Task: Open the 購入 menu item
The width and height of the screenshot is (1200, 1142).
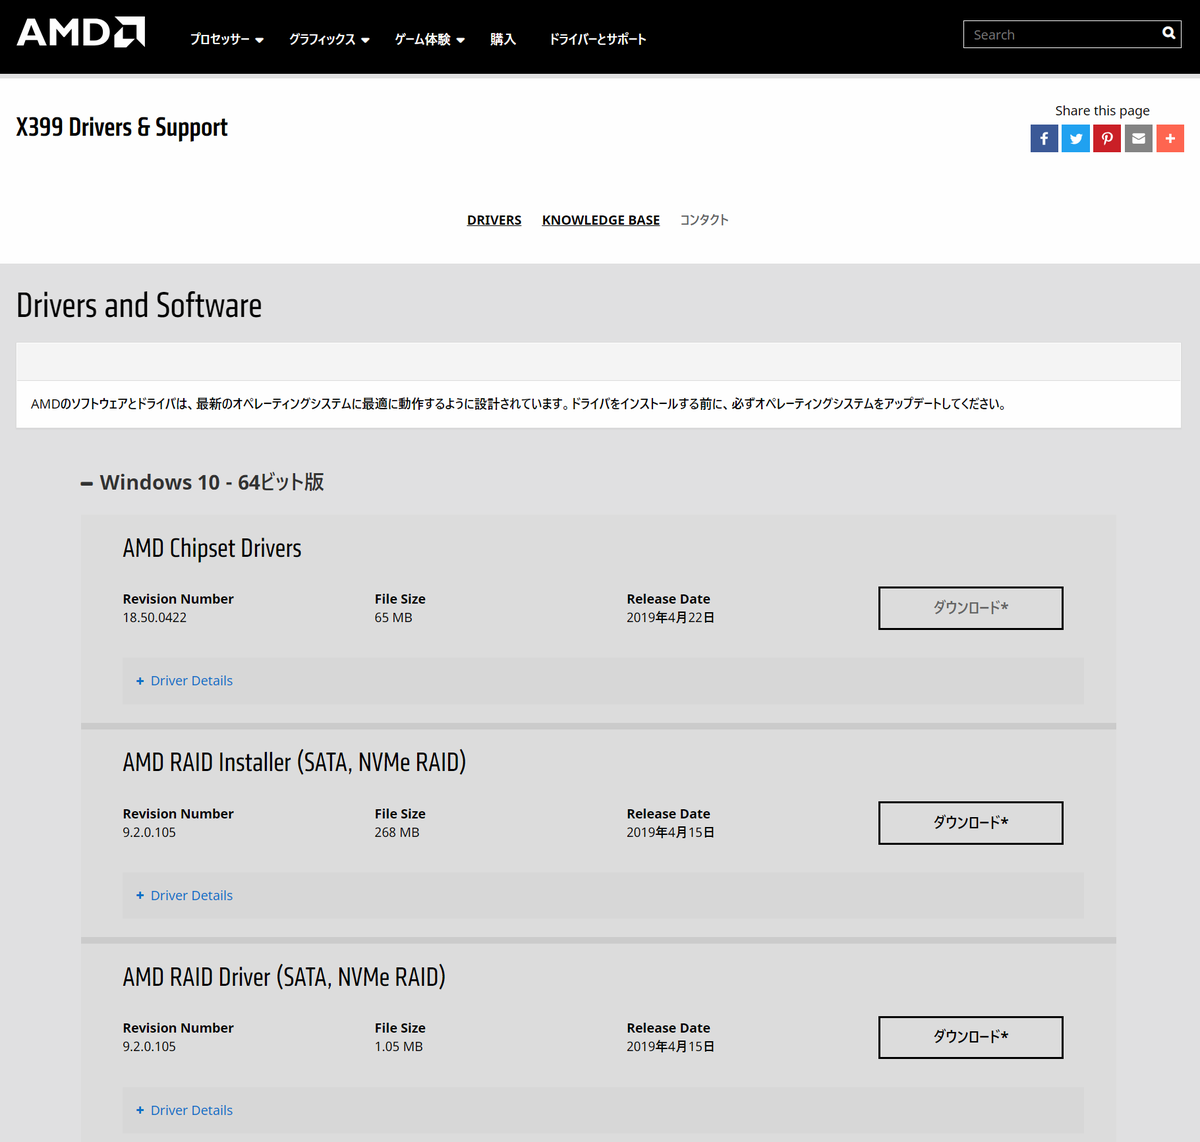Action: tap(503, 39)
